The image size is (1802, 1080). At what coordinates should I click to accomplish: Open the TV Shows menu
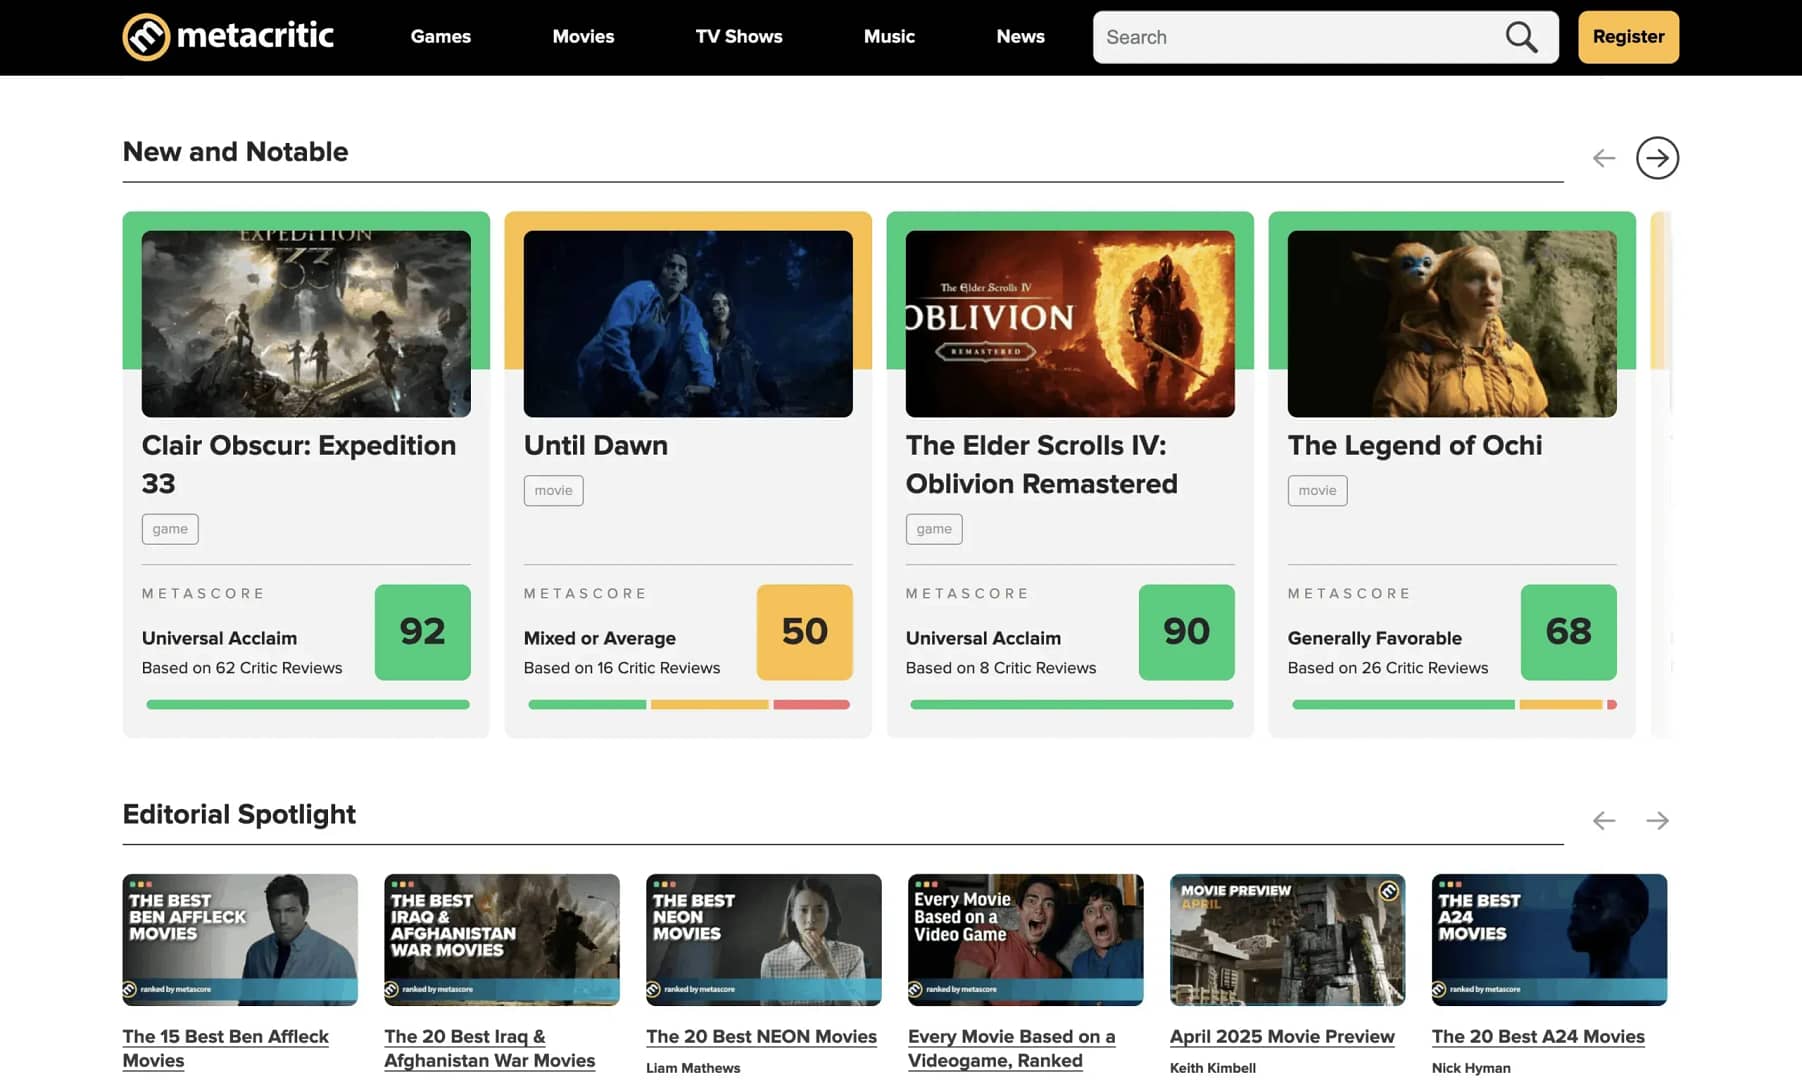[739, 37]
